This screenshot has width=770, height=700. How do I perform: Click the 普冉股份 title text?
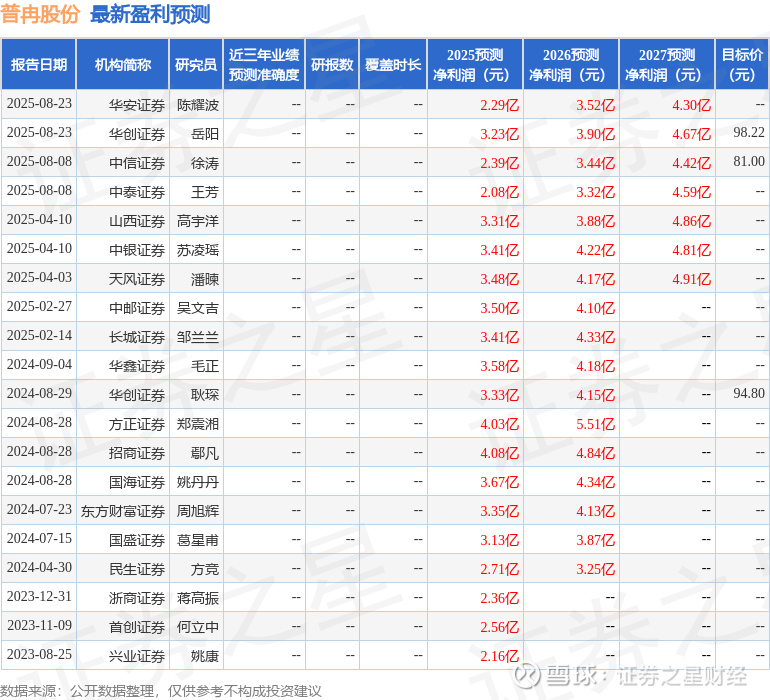click(40, 14)
